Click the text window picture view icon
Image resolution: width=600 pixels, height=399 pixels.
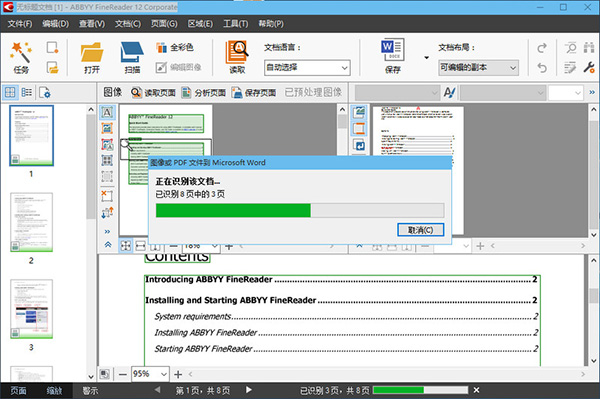(x=359, y=112)
